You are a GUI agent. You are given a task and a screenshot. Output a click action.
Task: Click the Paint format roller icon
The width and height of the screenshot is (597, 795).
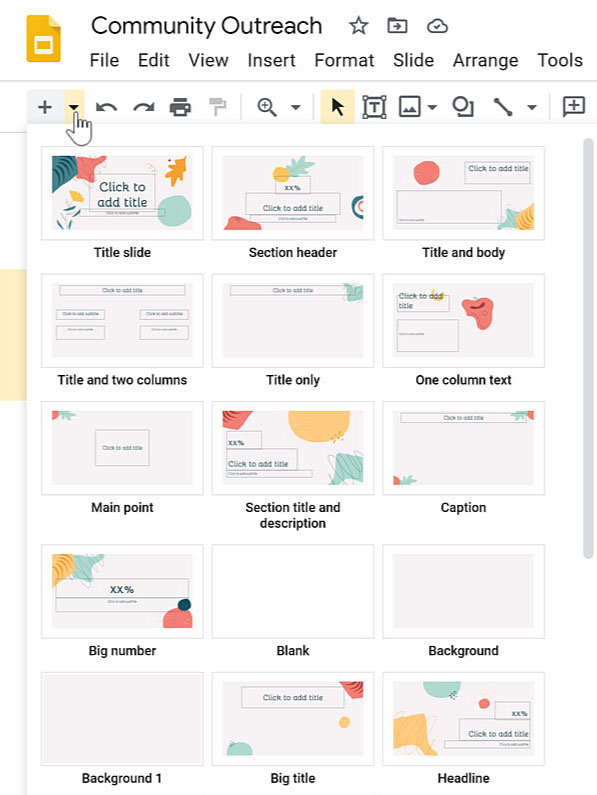pos(218,107)
